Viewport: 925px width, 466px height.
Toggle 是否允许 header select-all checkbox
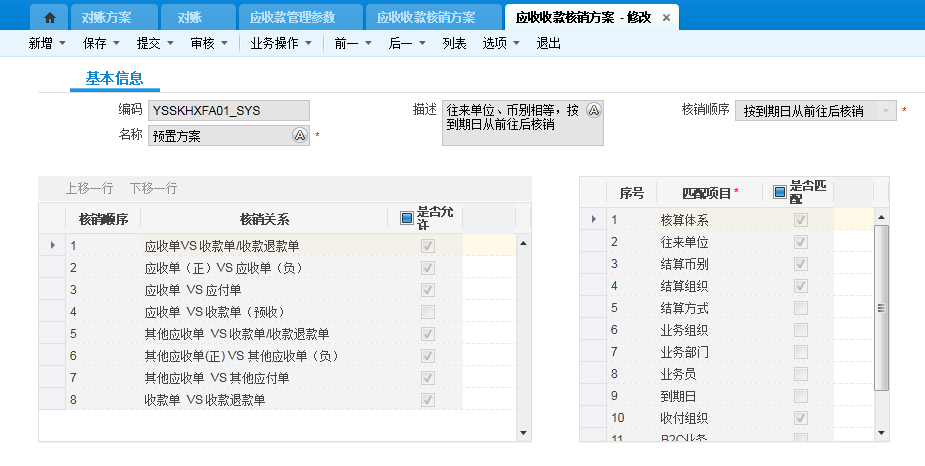(x=406, y=218)
